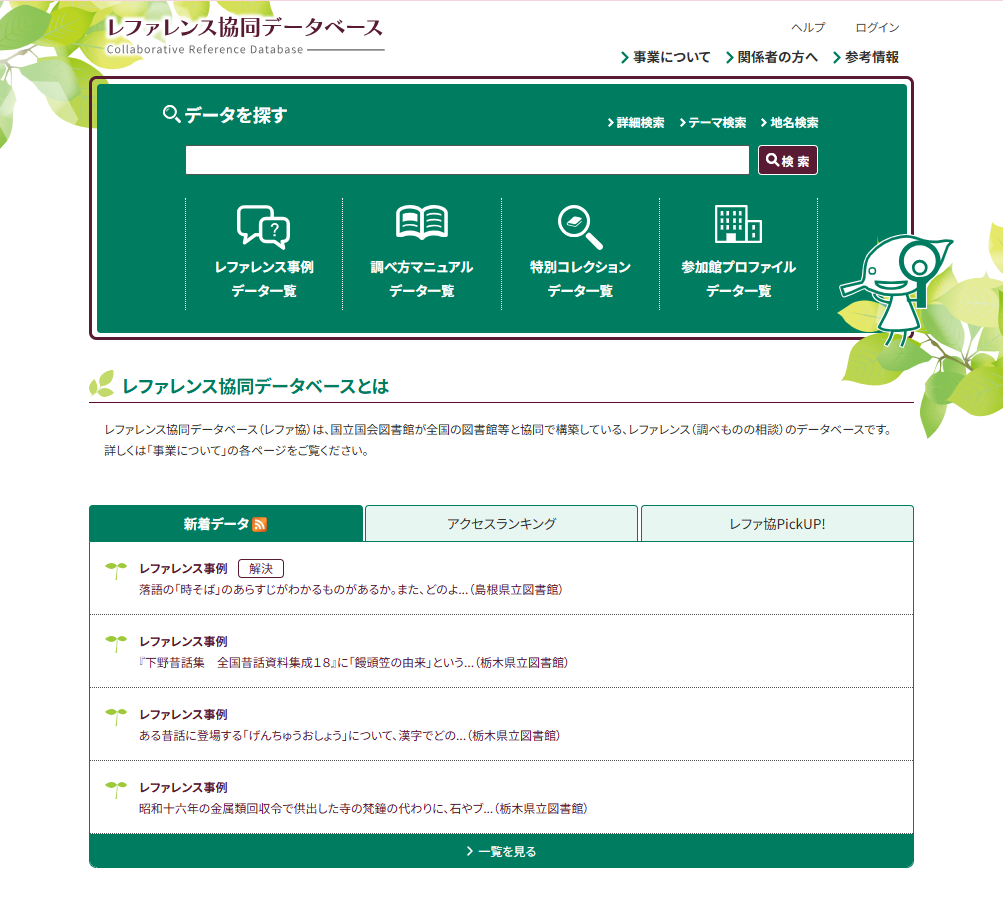
Task: Expand the 事業について menu item
Action: (666, 57)
